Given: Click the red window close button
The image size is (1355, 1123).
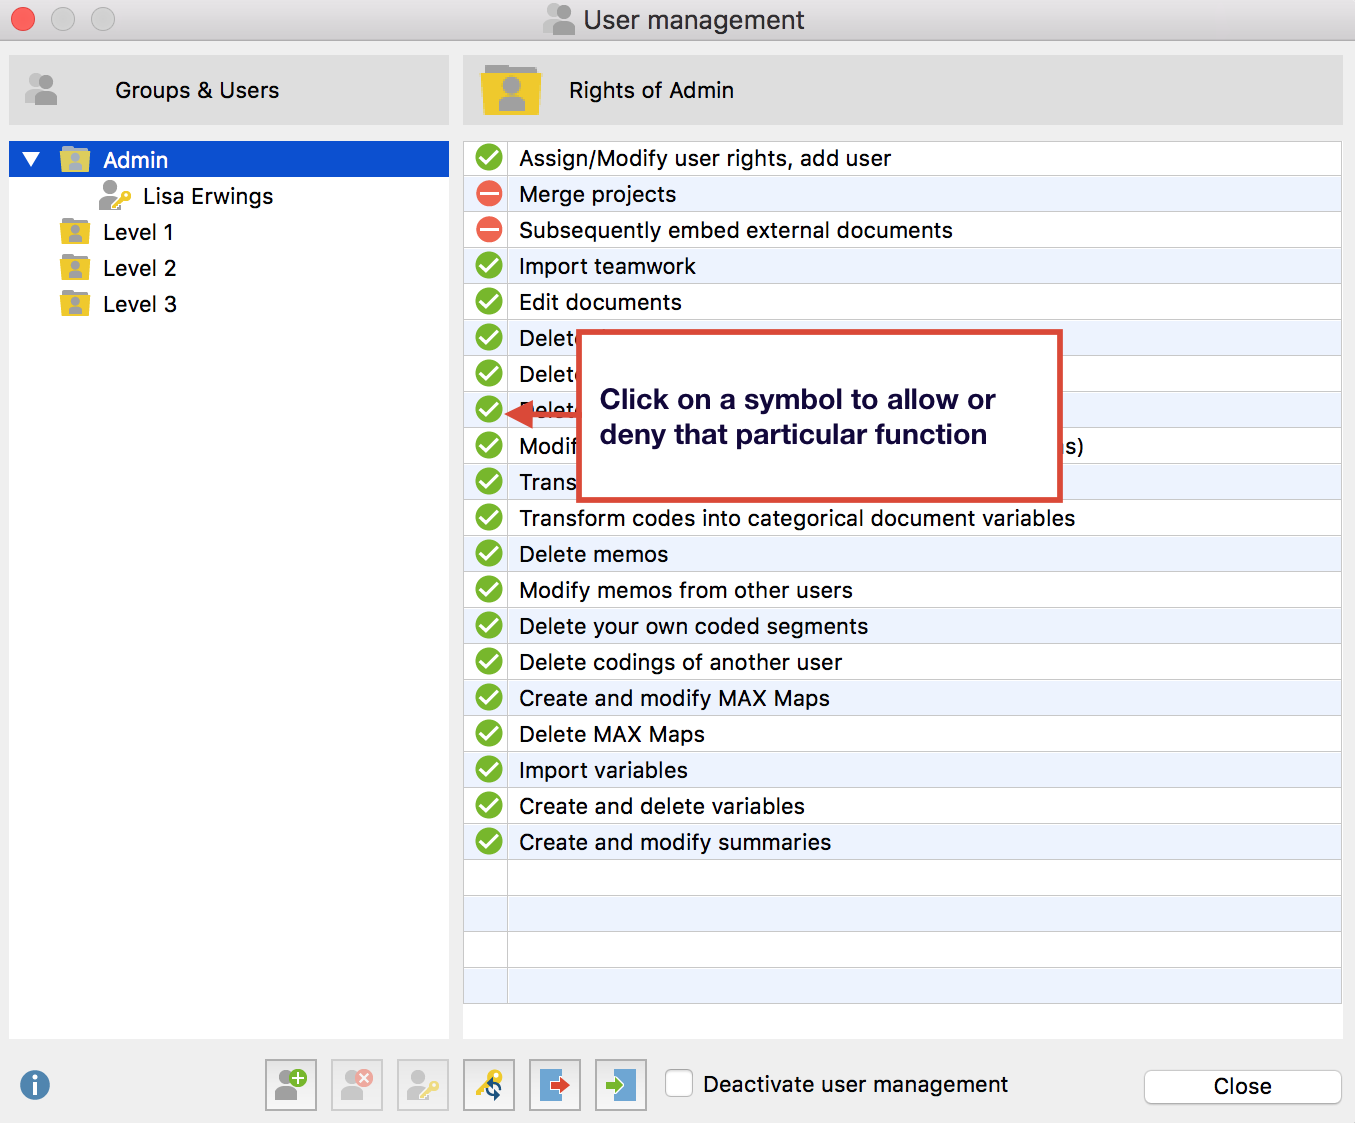Looking at the screenshot, I should click(x=23, y=18).
